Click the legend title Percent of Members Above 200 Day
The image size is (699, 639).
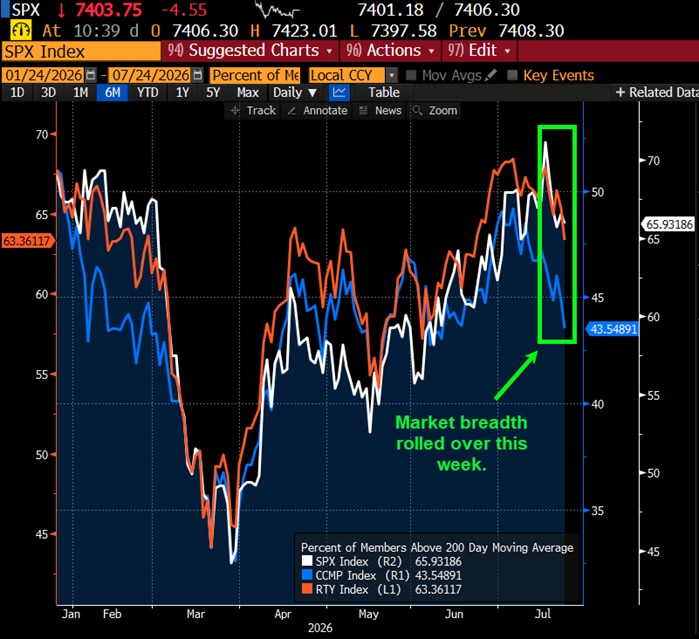[x=437, y=547]
